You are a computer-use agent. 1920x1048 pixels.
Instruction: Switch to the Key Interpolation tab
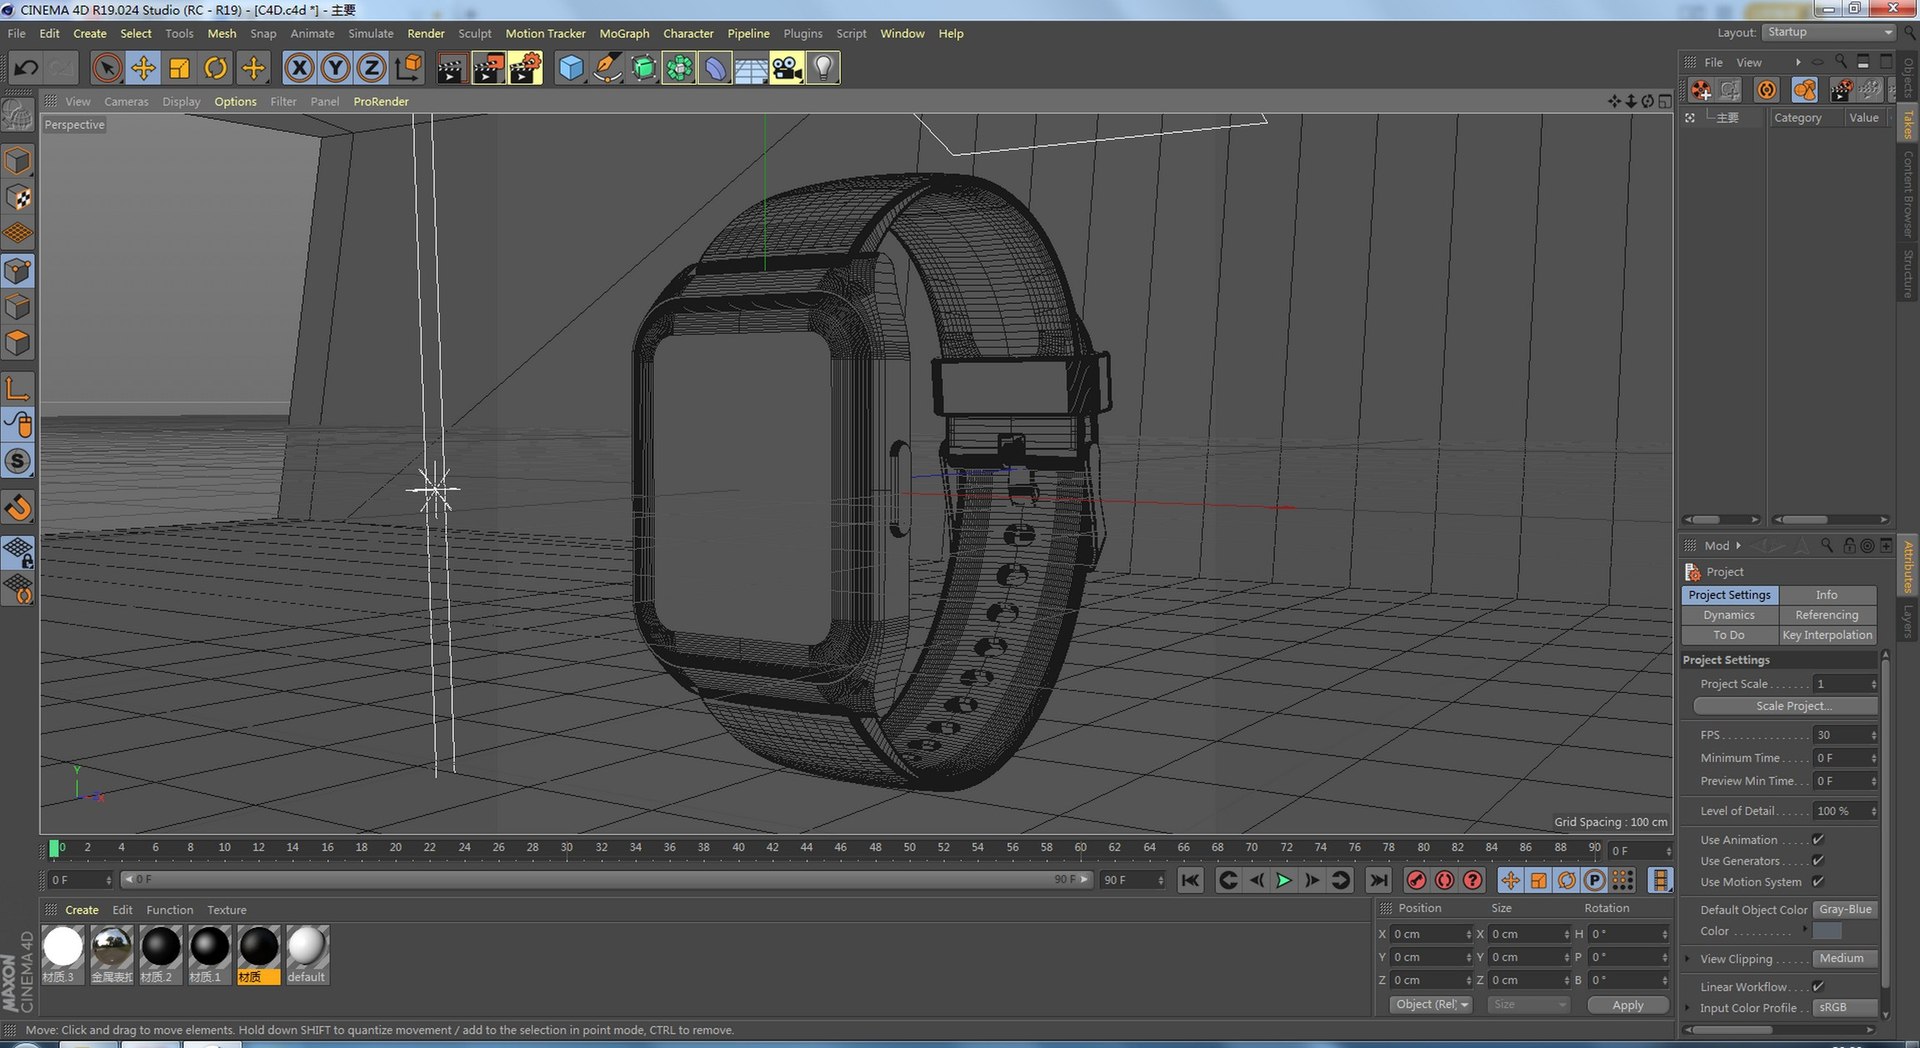(x=1827, y=635)
